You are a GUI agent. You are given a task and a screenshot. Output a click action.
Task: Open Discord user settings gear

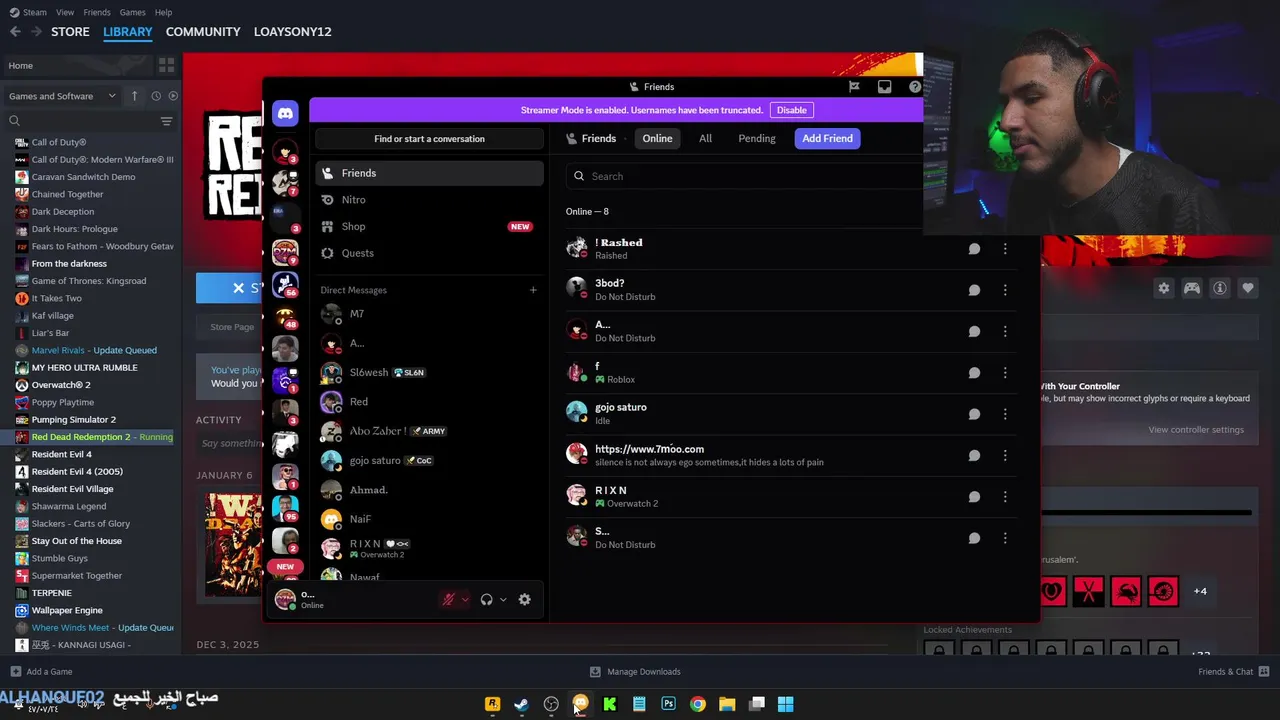click(524, 599)
